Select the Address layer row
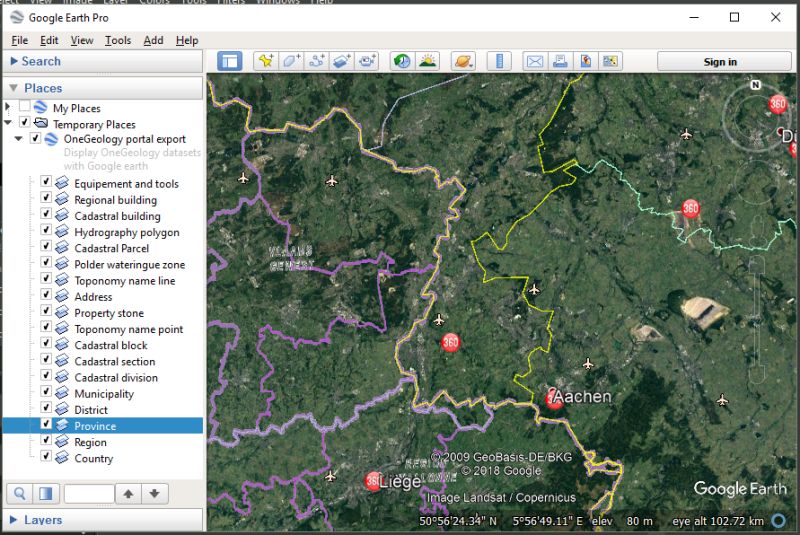Viewport: 800px width, 535px height. click(93, 297)
